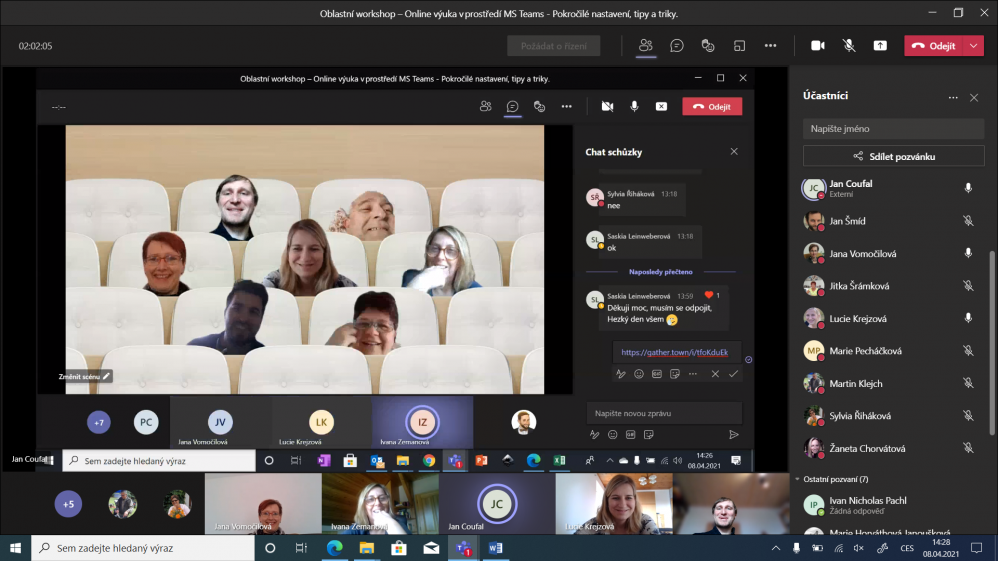
Task: Open chat icon in shared inner window
Action: [x=512, y=106]
